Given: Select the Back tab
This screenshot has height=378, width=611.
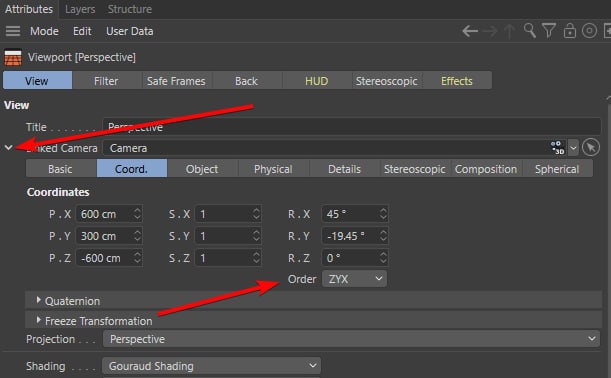Looking at the screenshot, I should 246,81.
